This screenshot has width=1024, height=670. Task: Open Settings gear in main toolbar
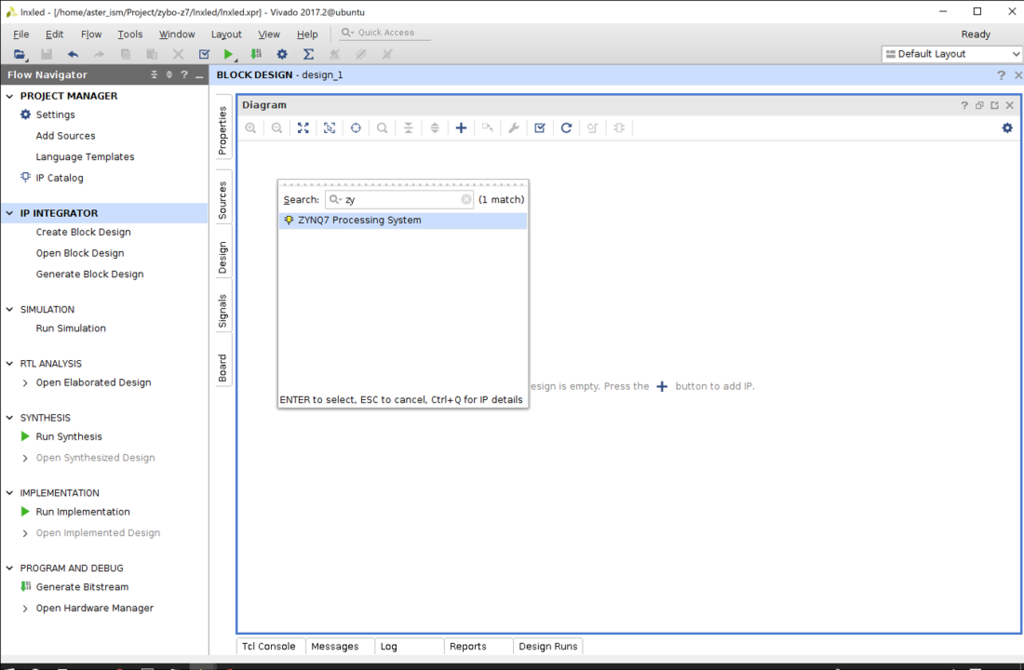(282, 54)
